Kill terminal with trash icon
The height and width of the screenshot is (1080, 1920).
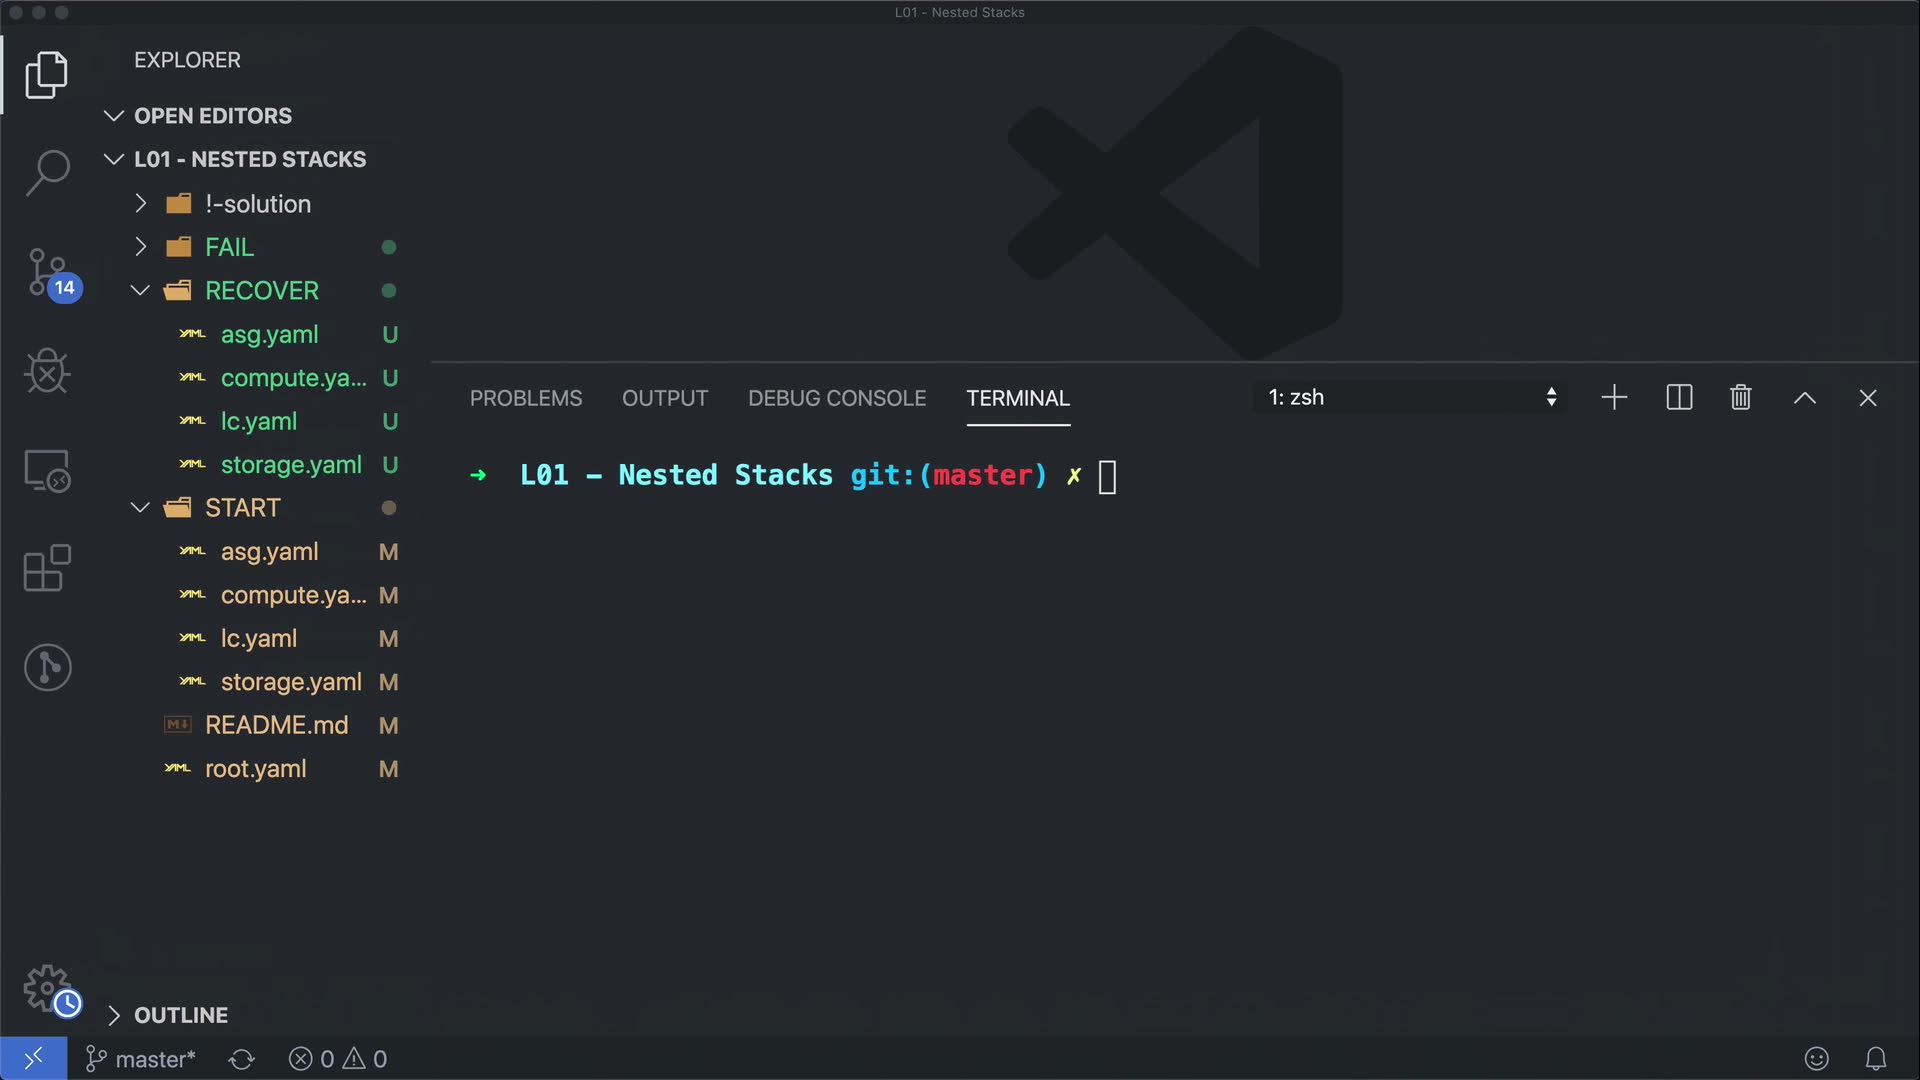(1740, 398)
